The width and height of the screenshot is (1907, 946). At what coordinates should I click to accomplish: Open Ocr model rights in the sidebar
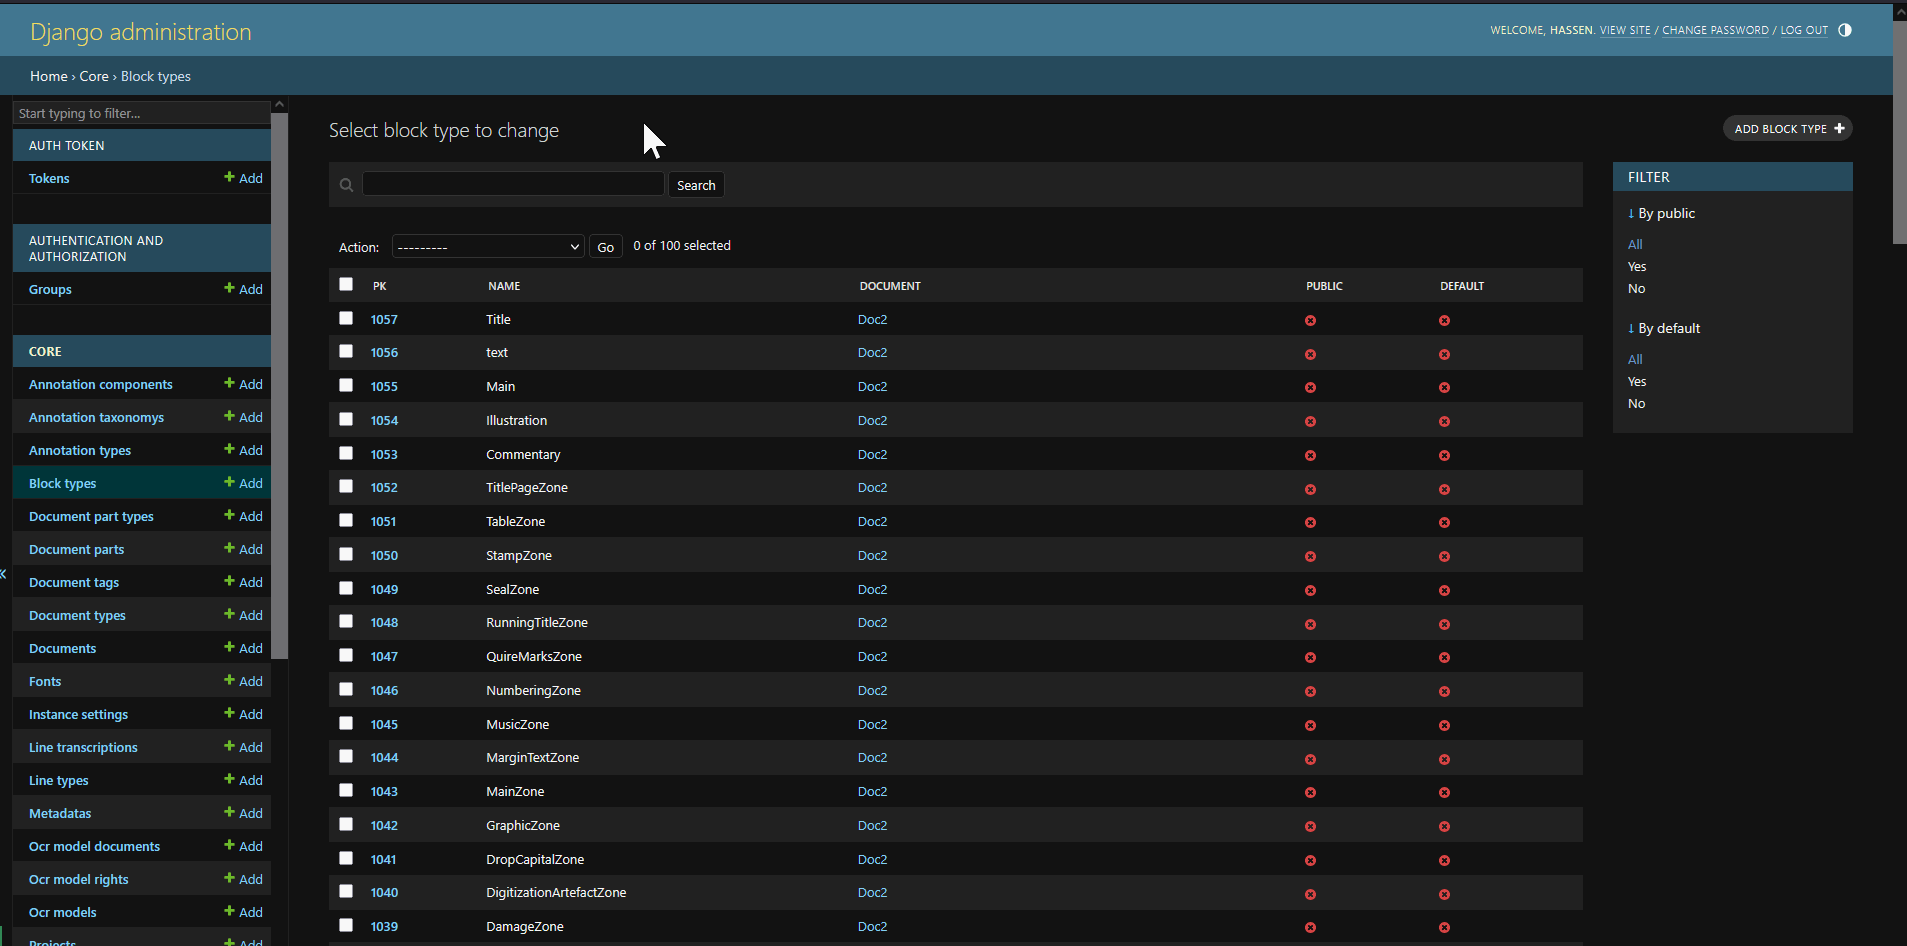(79, 879)
